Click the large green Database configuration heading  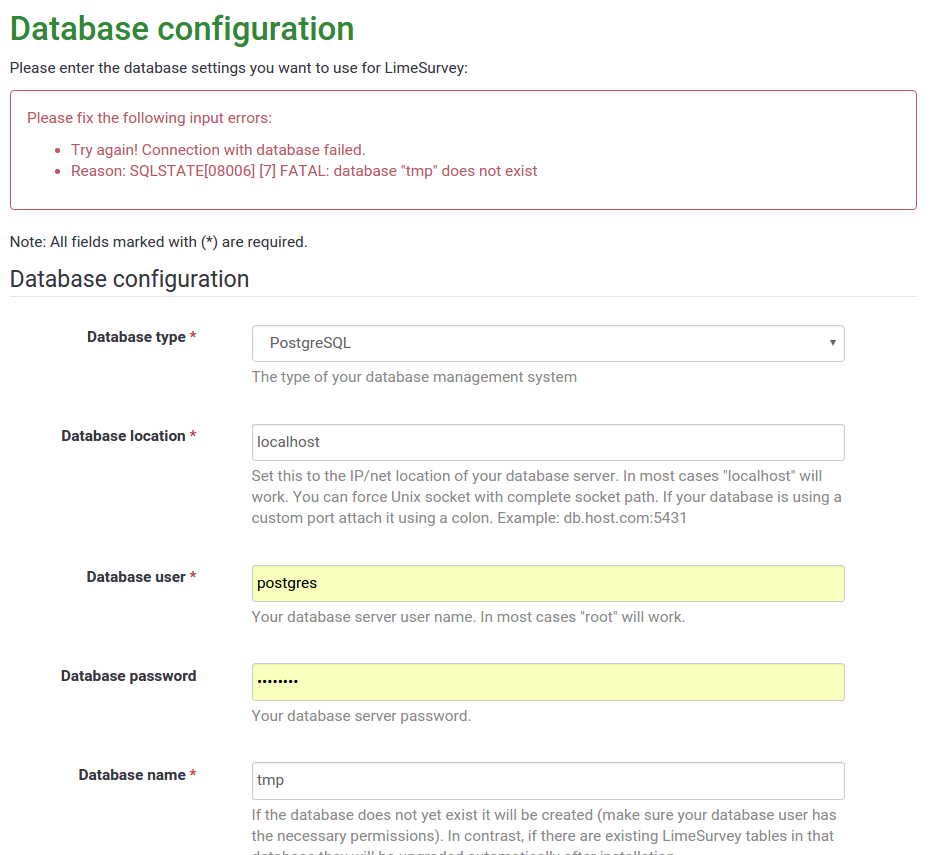tap(182, 29)
